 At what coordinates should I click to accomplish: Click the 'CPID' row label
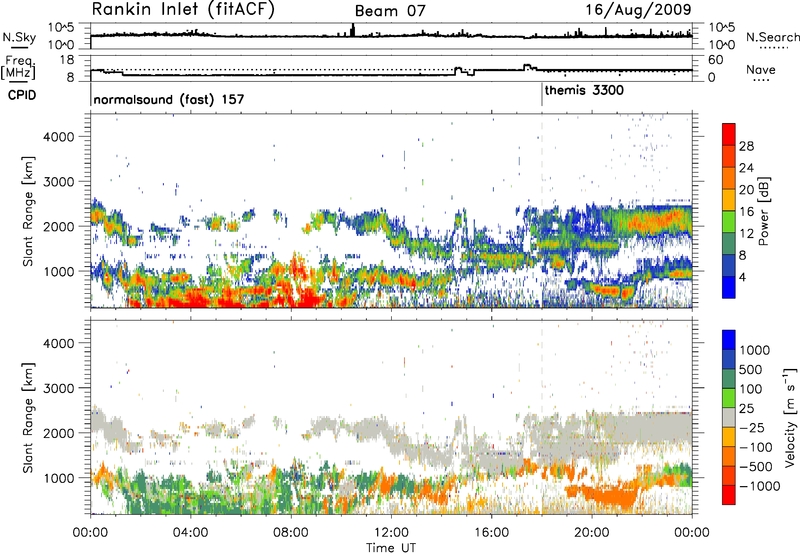(22, 95)
